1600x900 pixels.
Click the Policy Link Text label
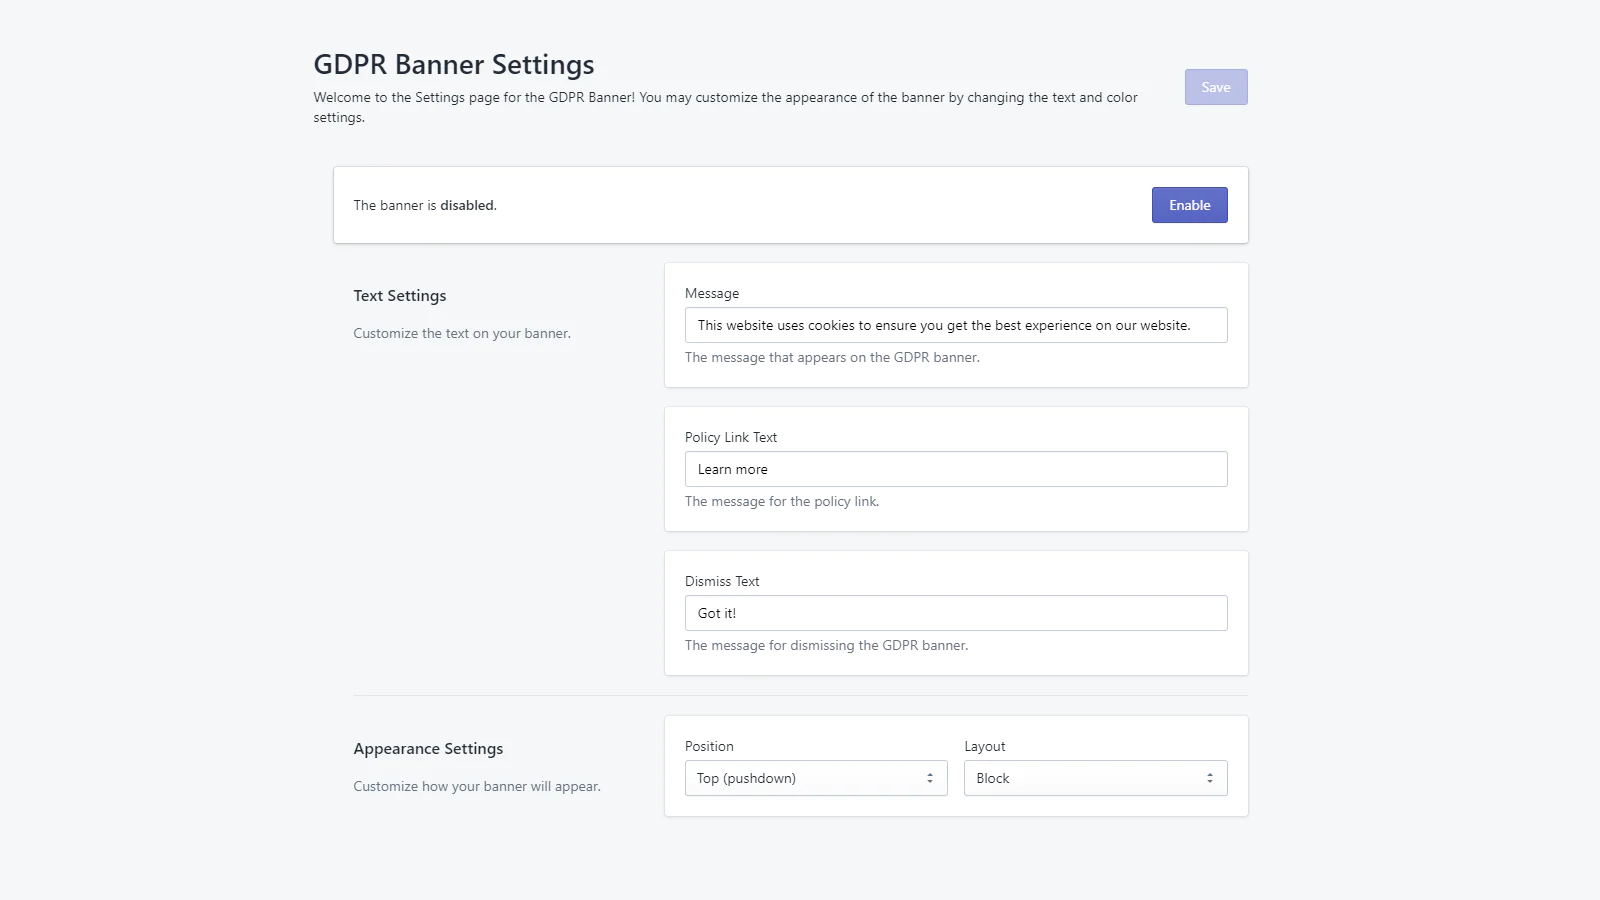point(731,437)
